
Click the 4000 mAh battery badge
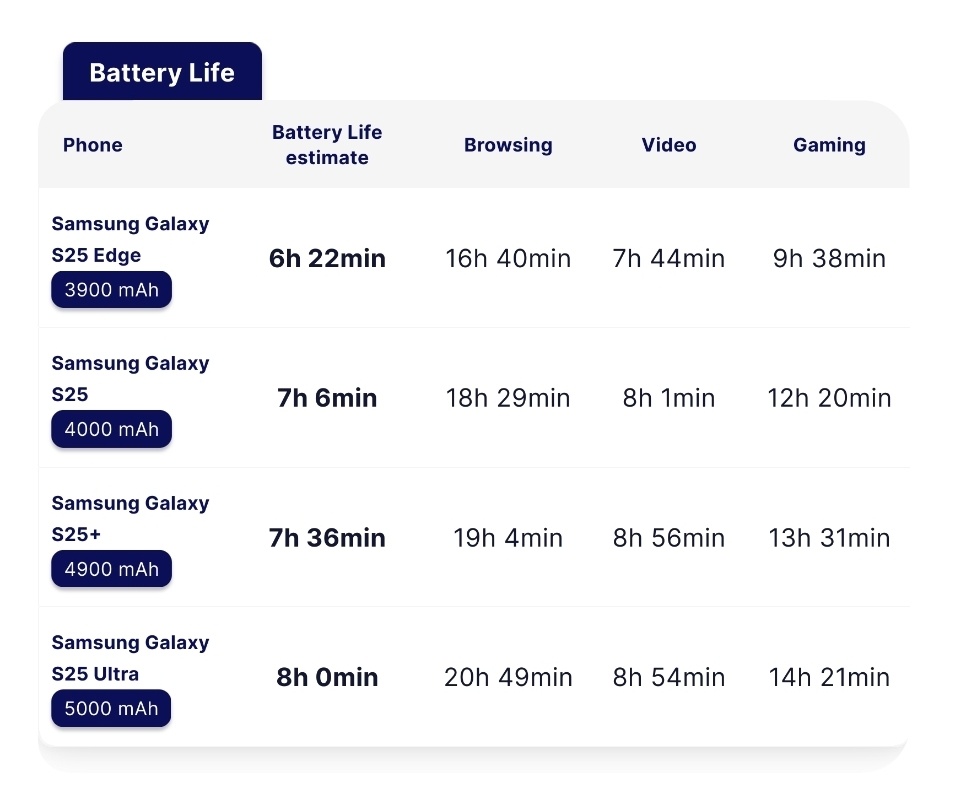click(111, 429)
